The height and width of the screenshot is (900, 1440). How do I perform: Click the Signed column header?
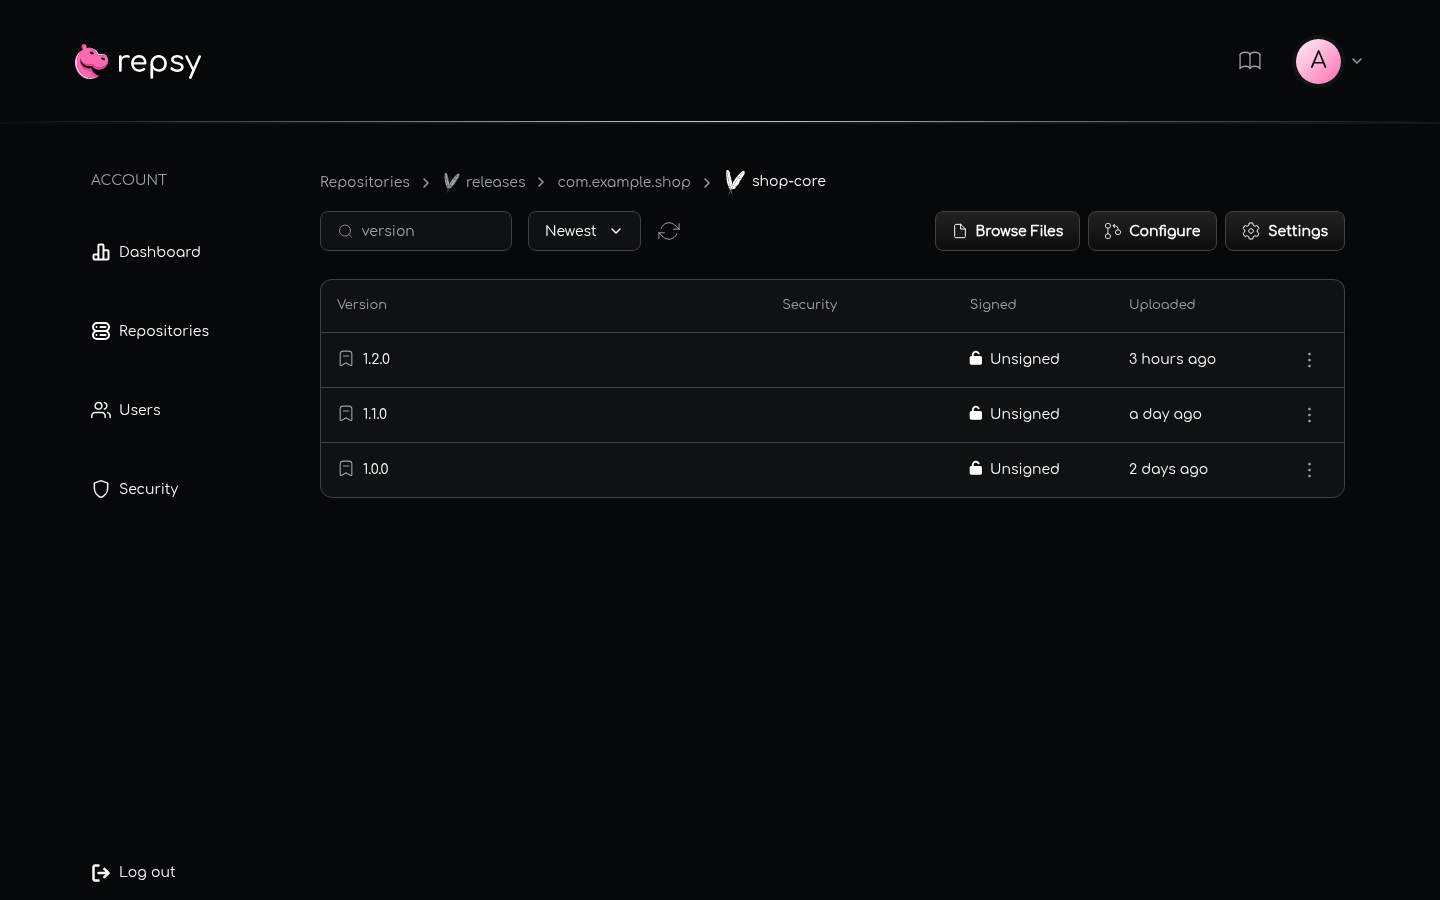[993, 305]
